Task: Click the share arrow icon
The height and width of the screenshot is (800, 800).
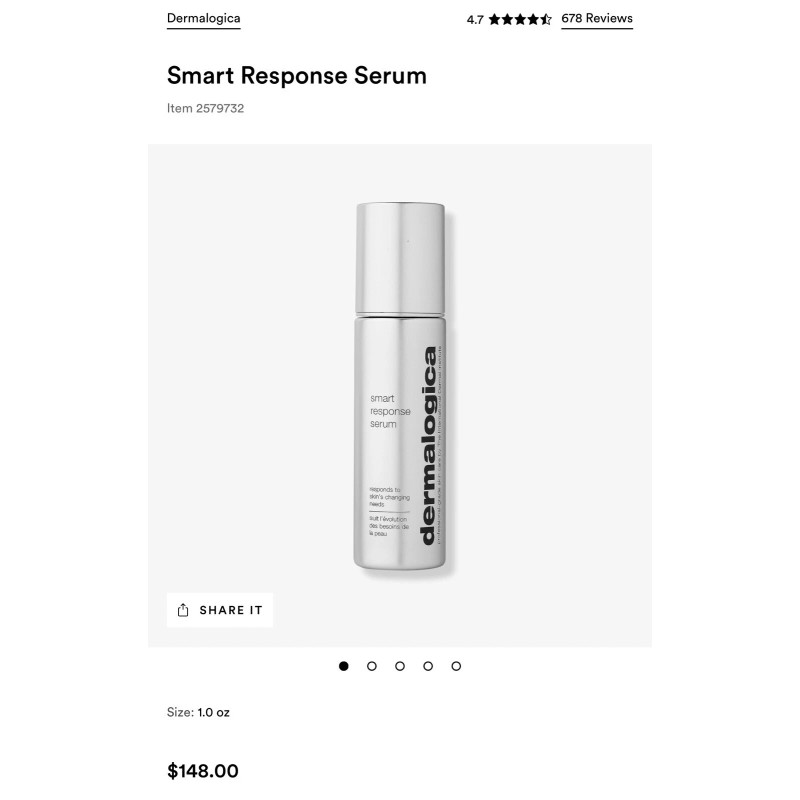Action: click(x=183, y=610)
